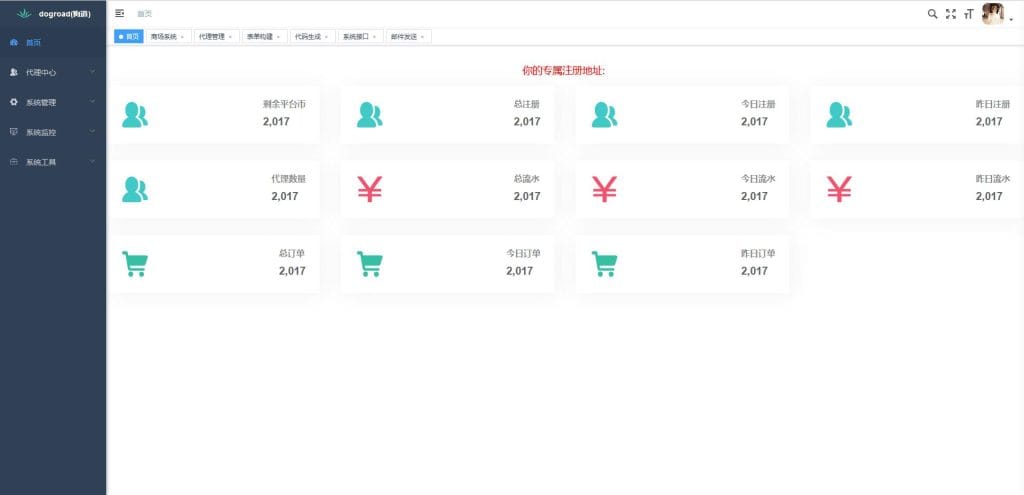Screen dimensions: 1024x495
Task: Click the search magnifier icon
Action: coord(932,14)
